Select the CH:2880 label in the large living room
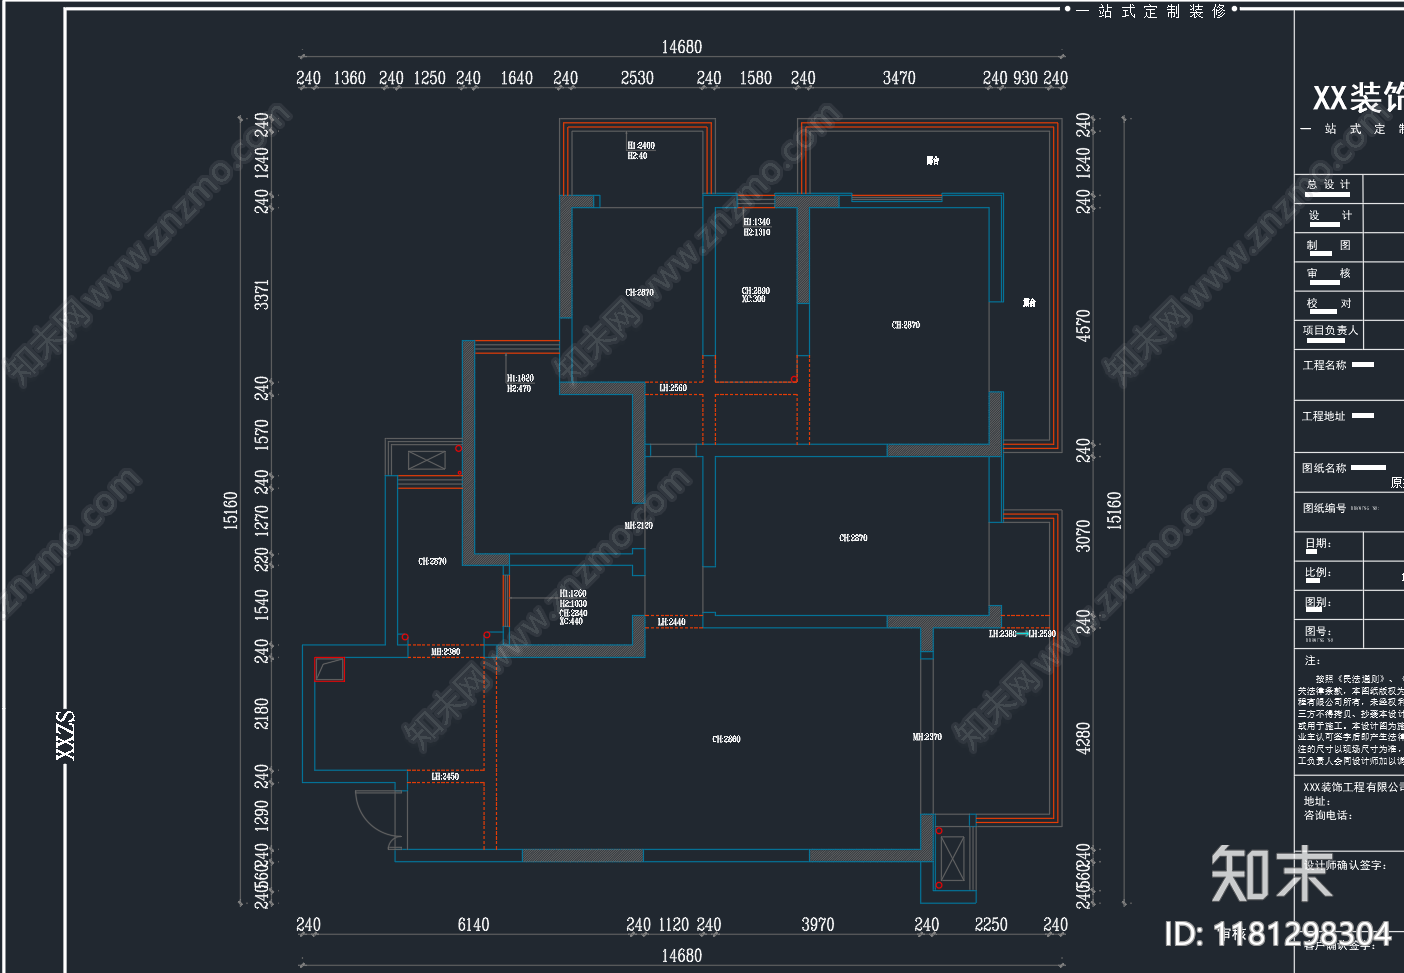Viewport: 1404px width, 973px height. pyautogui.click(x=726, y=739)
